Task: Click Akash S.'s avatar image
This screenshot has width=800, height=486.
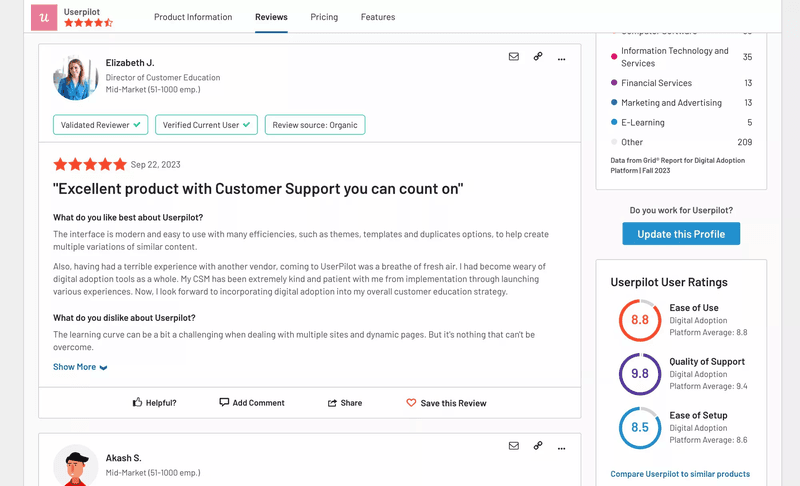Action: pyautogui.click(x=76, y=466)
